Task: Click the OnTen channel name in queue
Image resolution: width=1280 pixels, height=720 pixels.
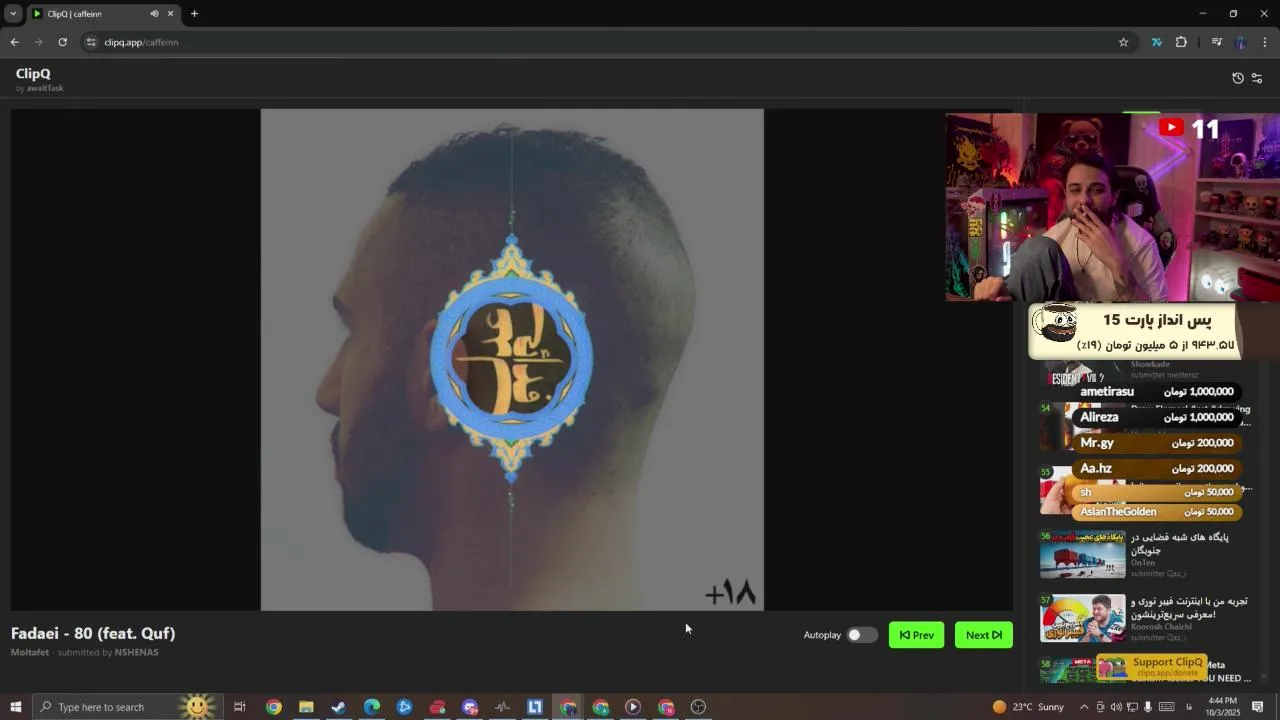Action: click(1142, 563)
